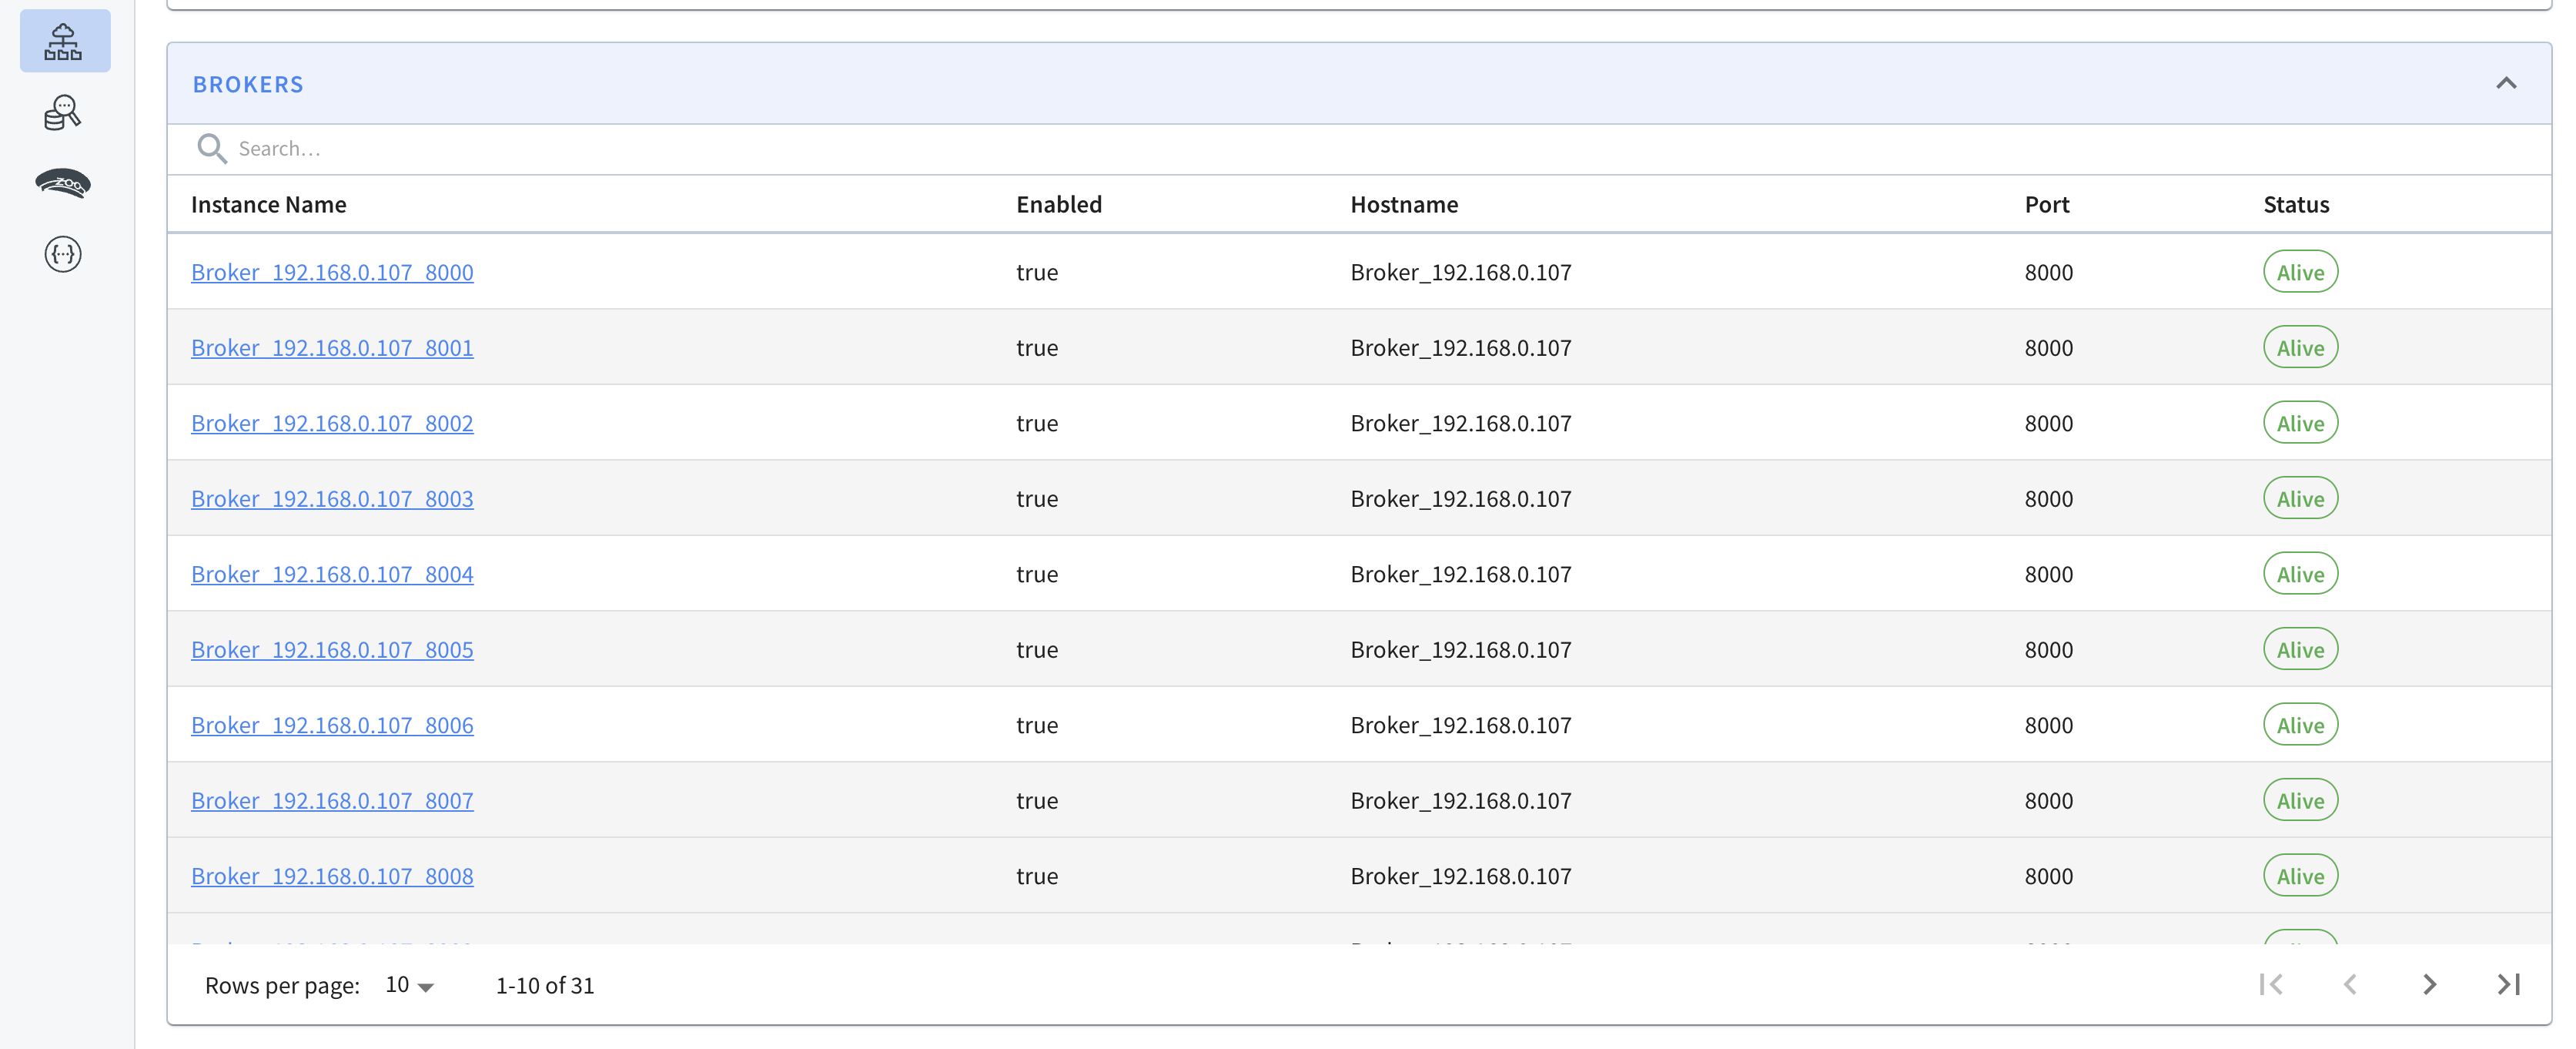Image resolution: width=2576 pixels, height=1049 pixels.
Task: Sort by the Instance Name column header
Action: pos(269,204)
